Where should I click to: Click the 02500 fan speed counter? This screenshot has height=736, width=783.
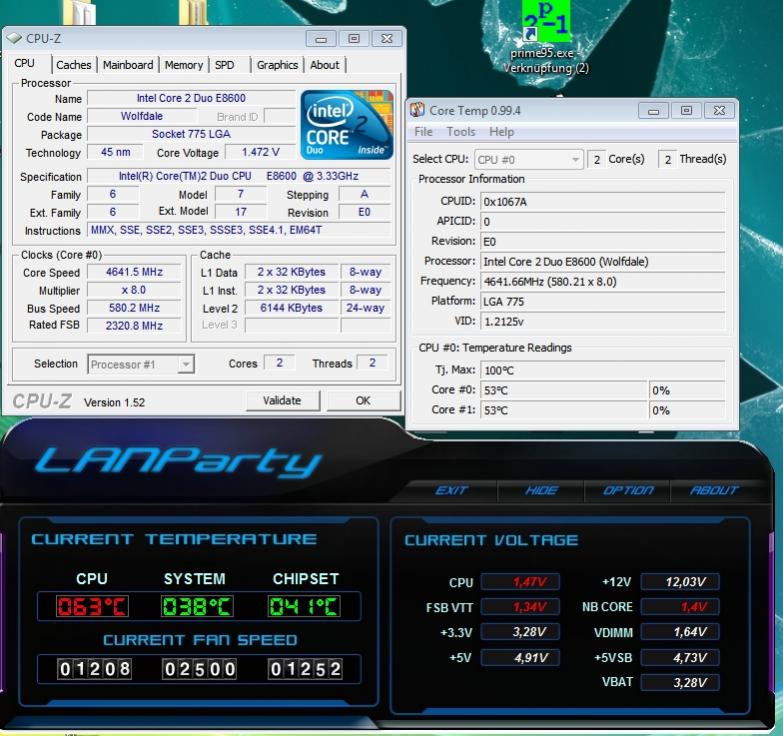[x=199, y=669]
